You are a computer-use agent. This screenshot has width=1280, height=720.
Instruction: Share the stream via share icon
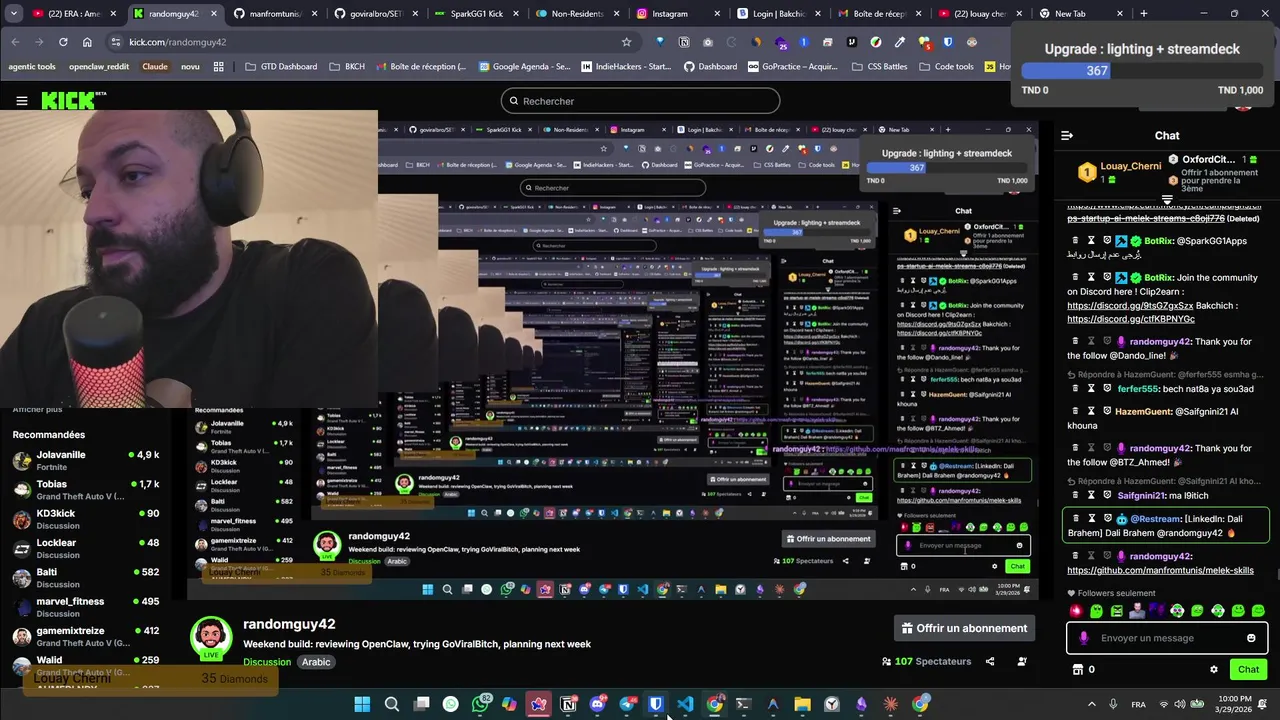990,661
